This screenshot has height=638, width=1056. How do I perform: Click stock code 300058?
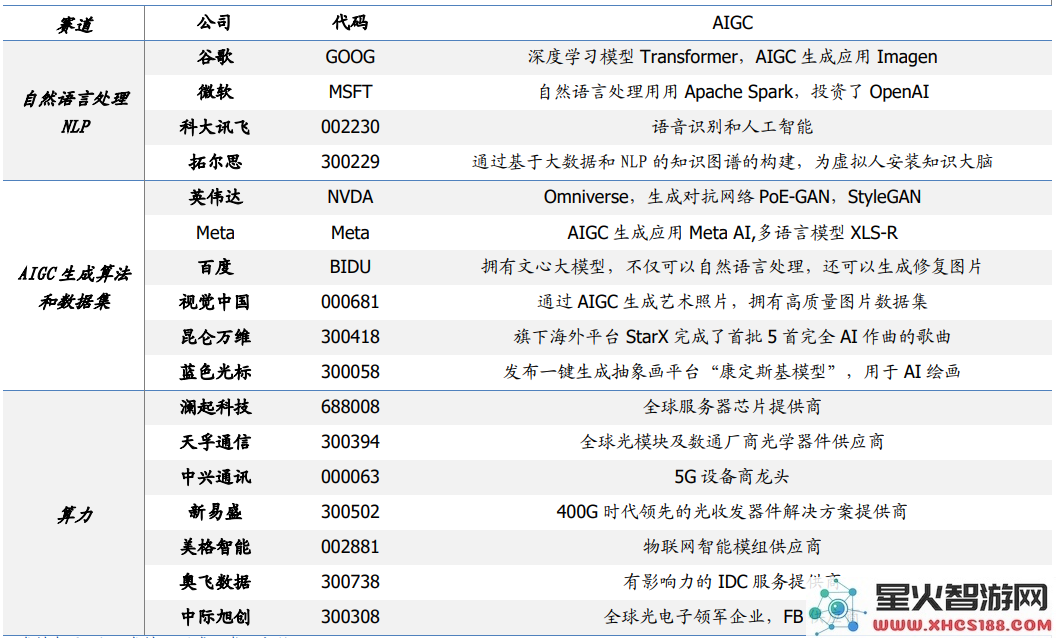pyautogui.click(x=350, y=373)
